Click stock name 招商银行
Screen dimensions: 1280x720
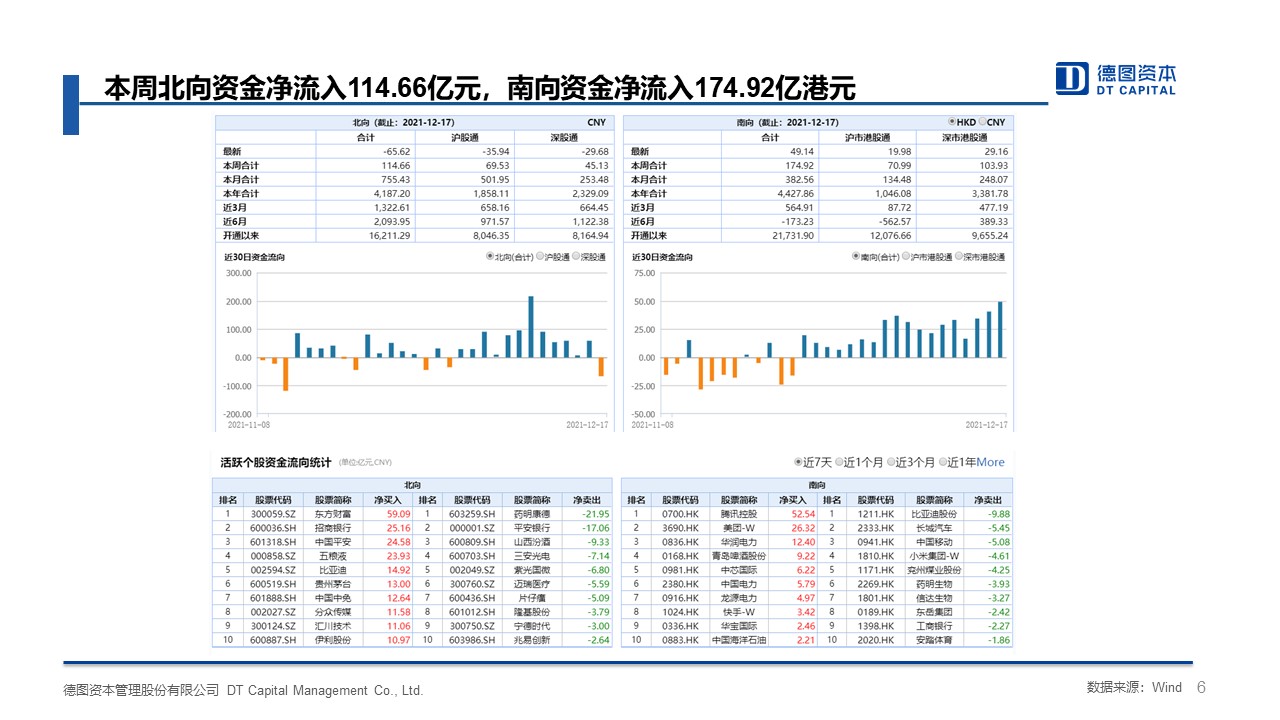[x=334, y=528]
